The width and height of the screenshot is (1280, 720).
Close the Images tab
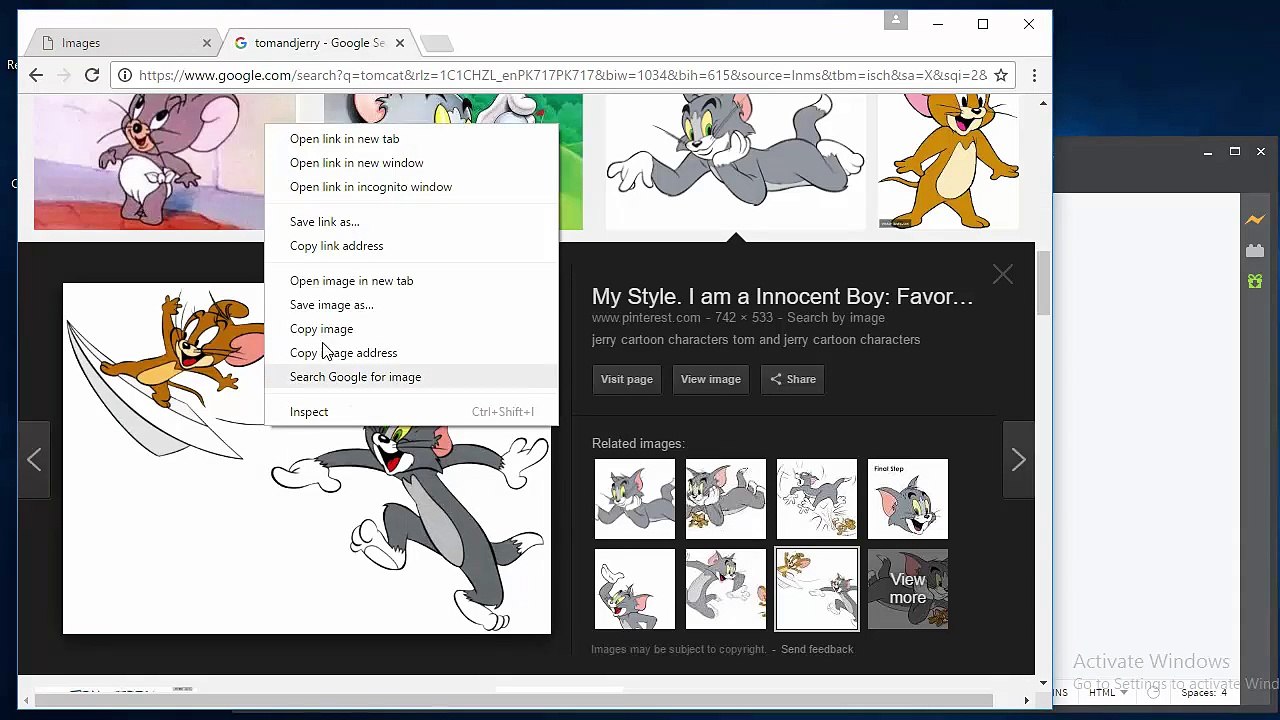point(207,43)
